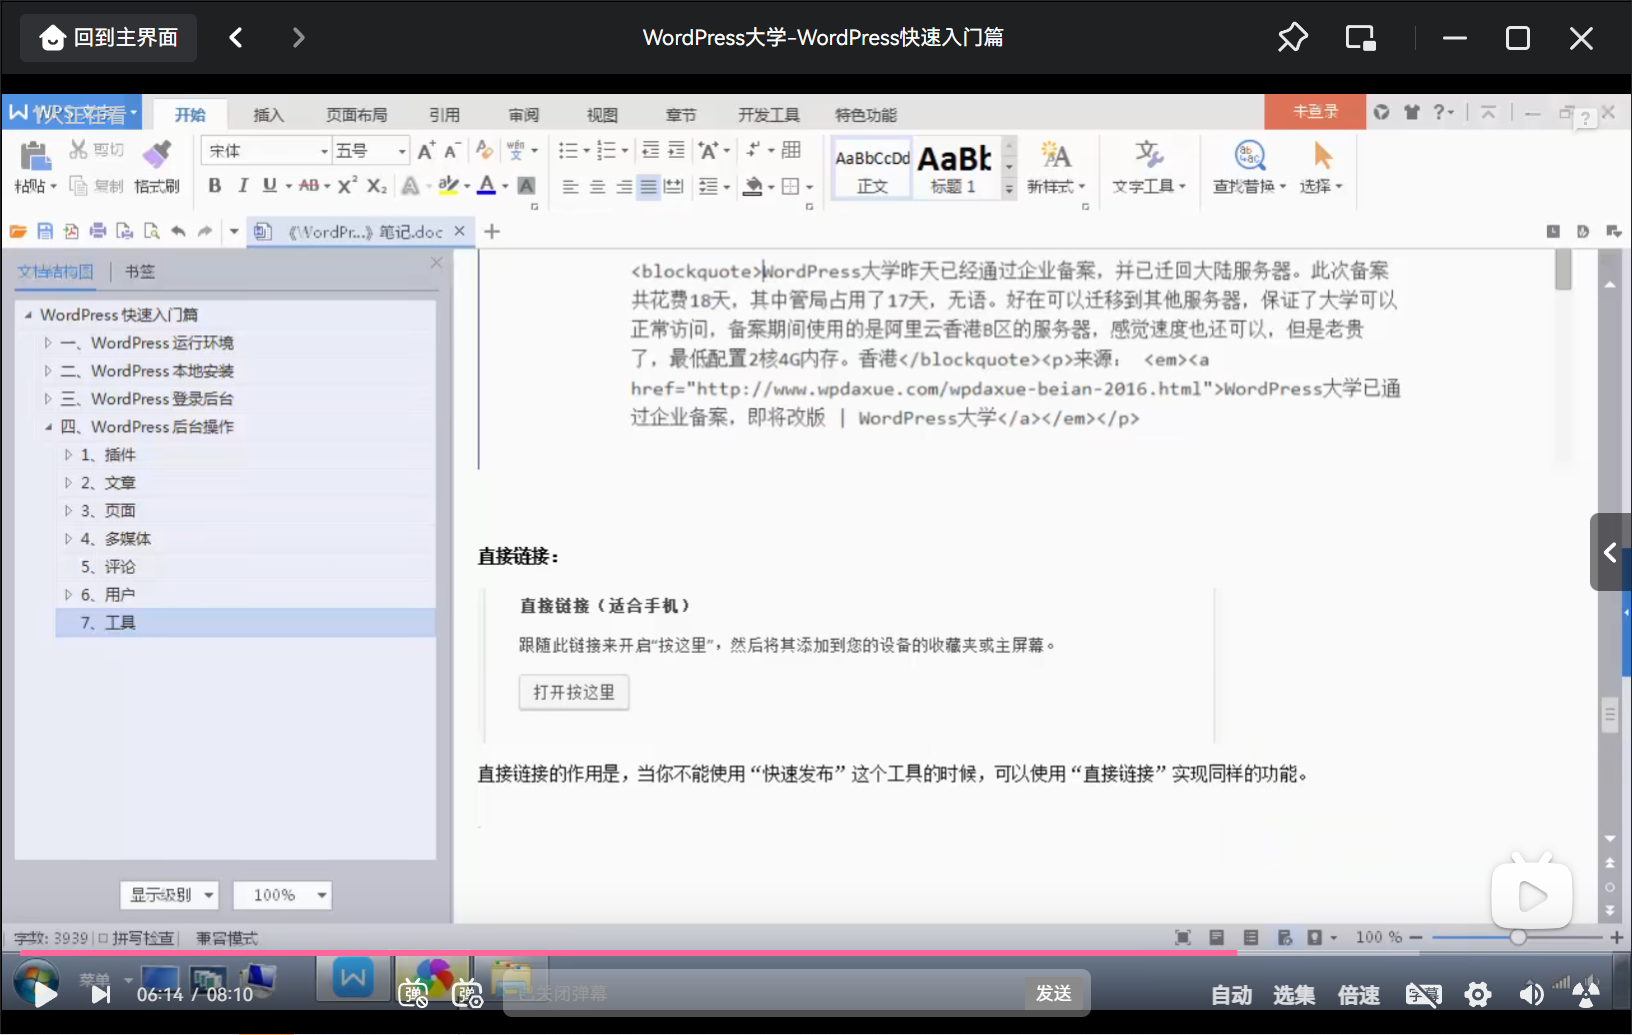The image size is (1632, 1035).
Task: Go forward with the right arrow
Action: coord(298,38)
